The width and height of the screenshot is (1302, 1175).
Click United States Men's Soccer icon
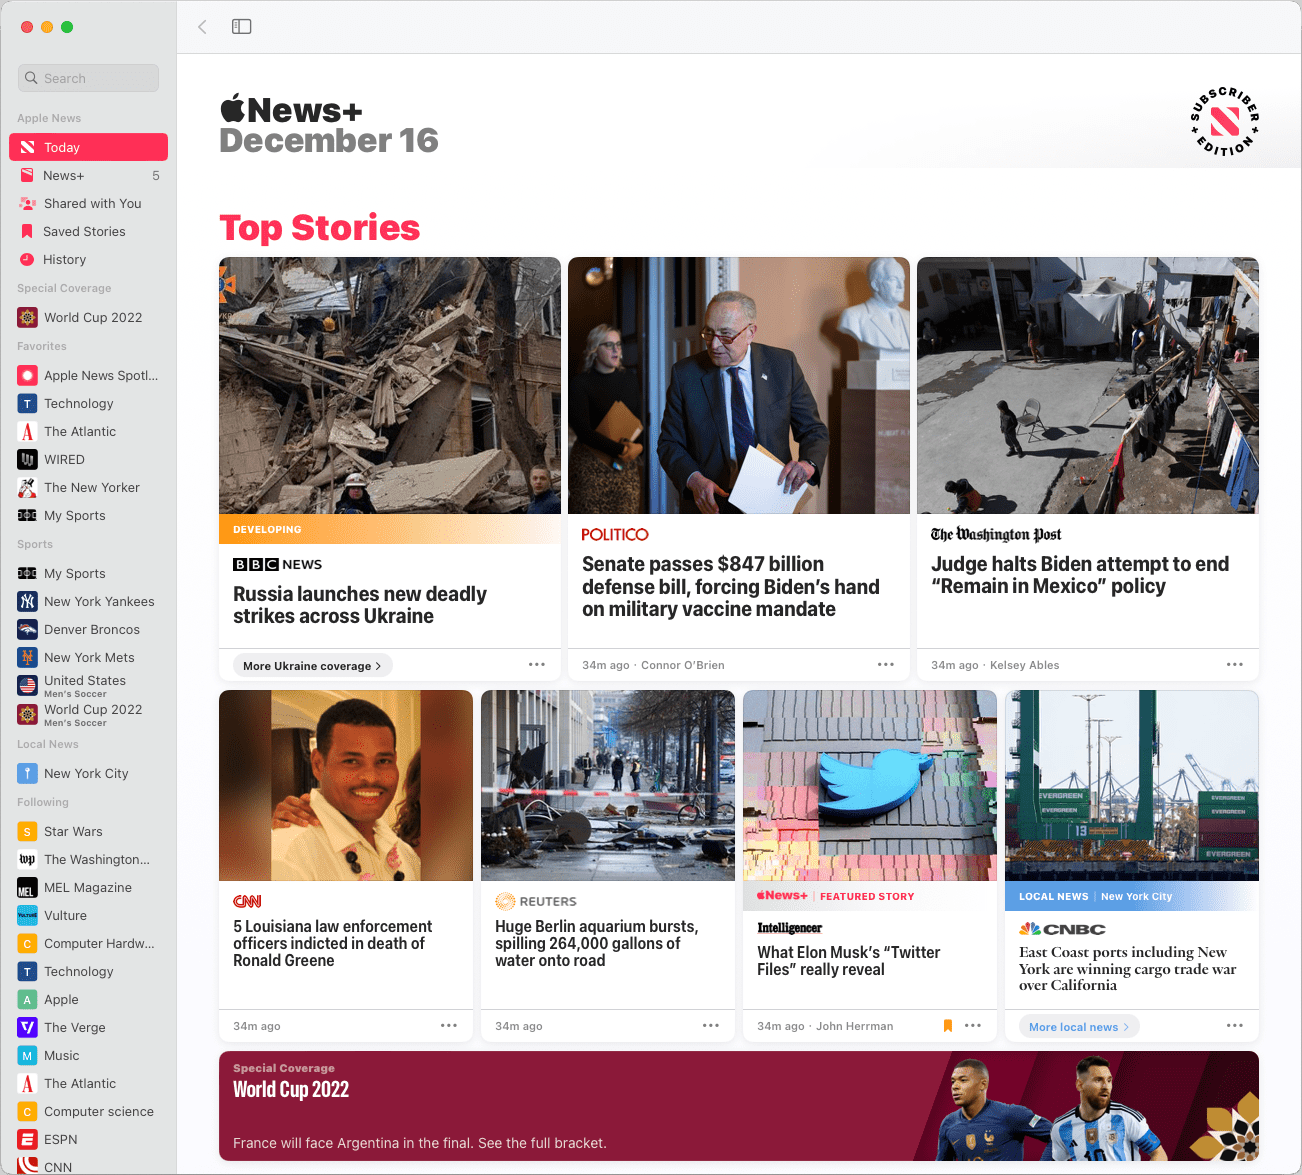coord(27,686)
